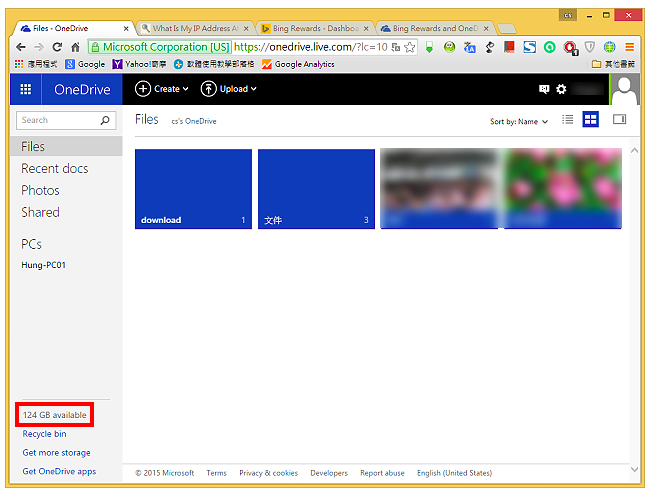The height and width of the screenshot is (493, 648).
Task: Click English (United States) language link
Action: [x=455, y=473]
